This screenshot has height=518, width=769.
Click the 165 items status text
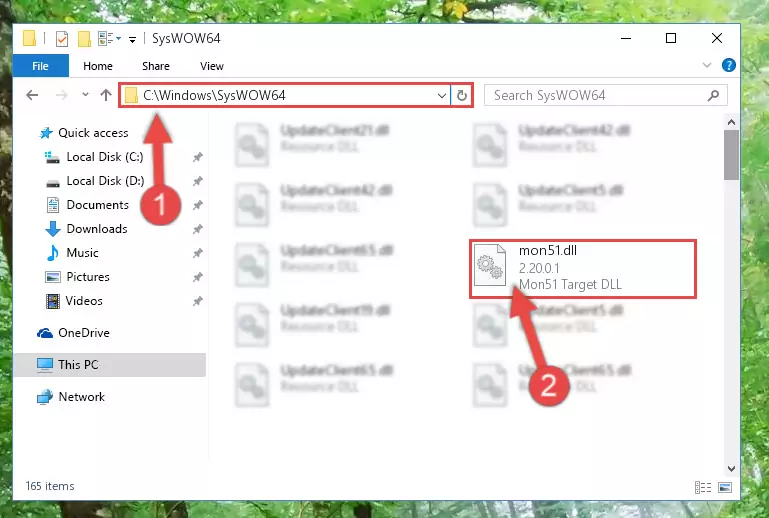coord(50,486)
